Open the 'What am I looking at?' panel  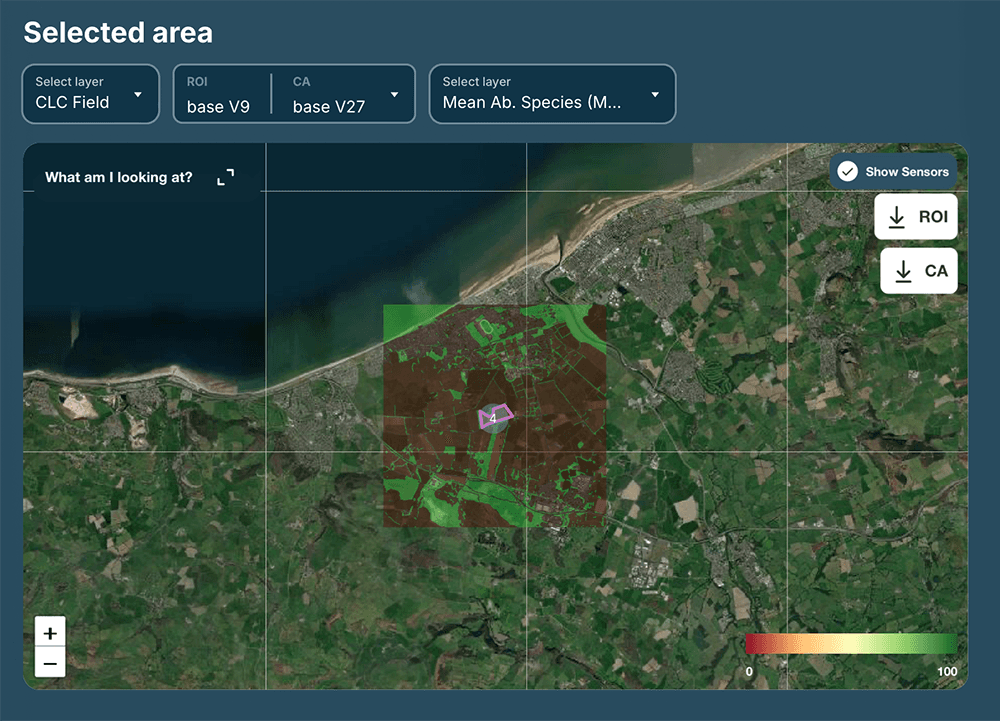pyautogui.click(x=119, y=177)
